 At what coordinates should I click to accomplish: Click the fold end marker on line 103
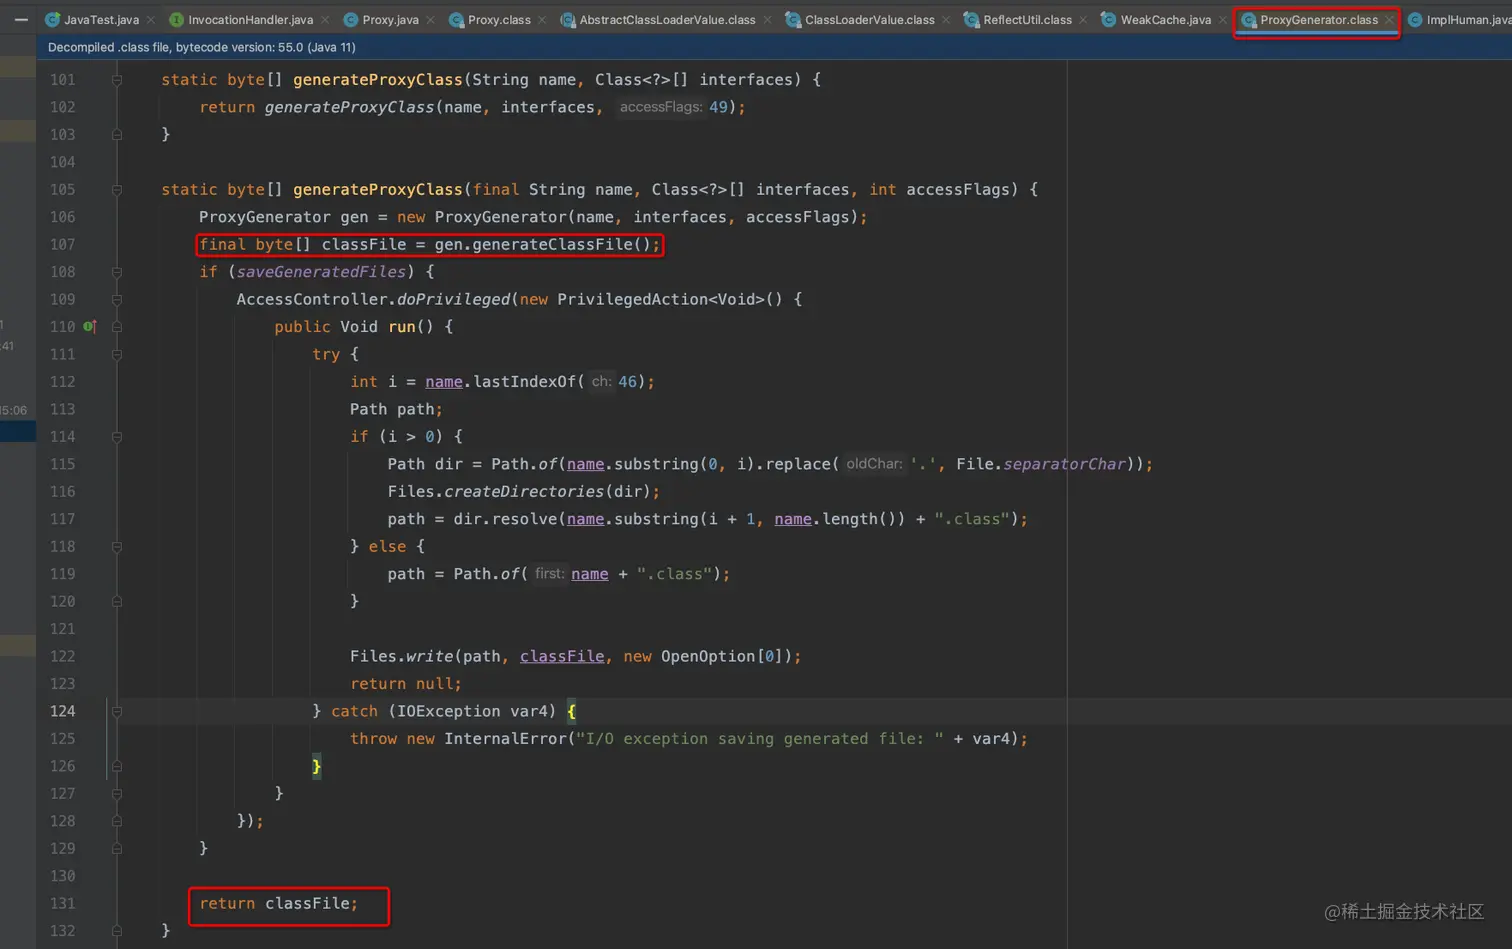pos(117,134)
